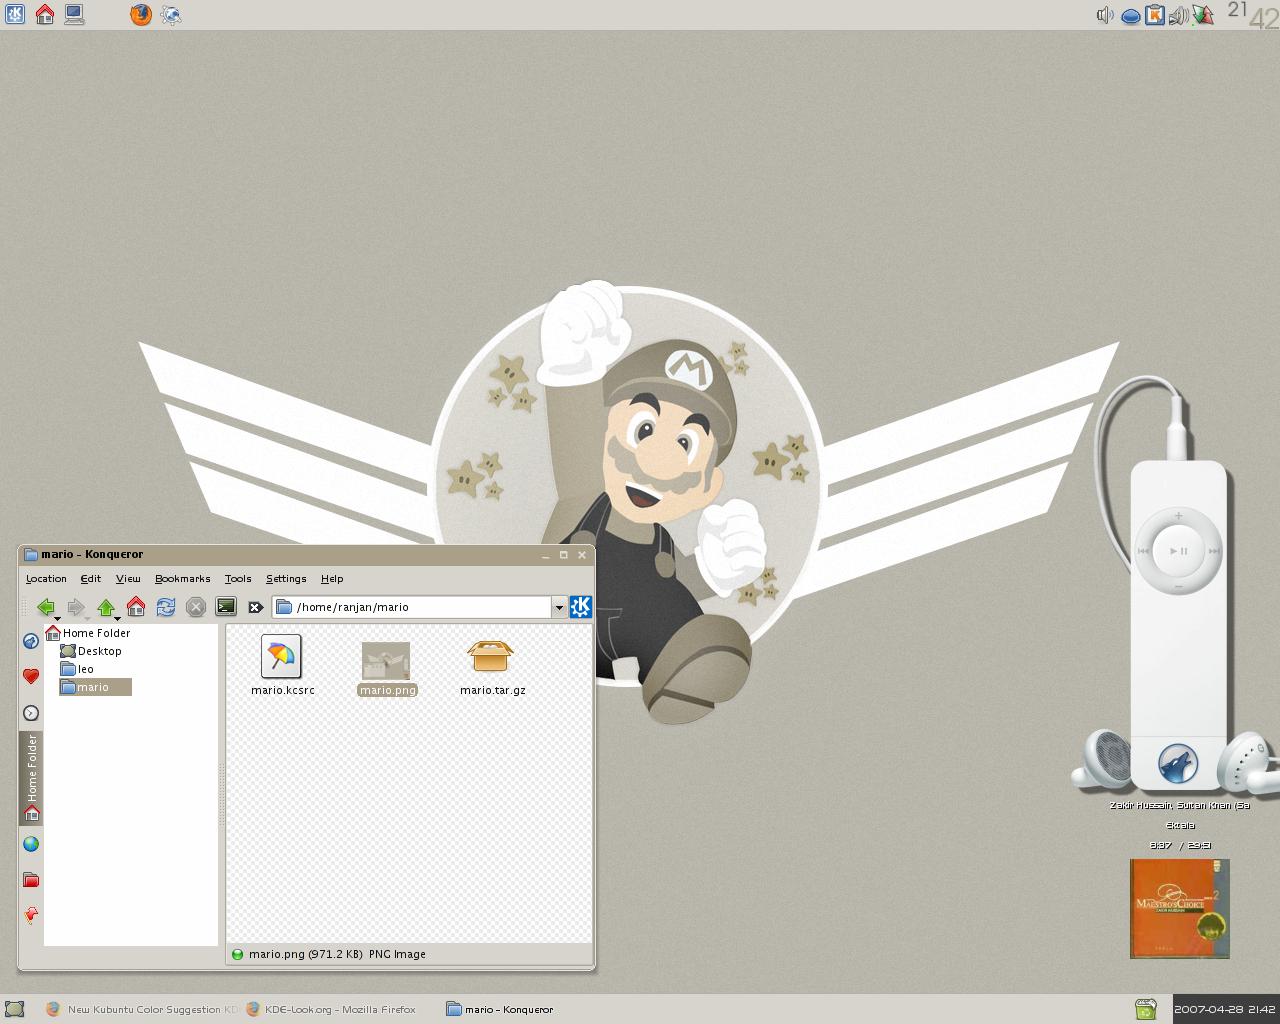Decrease volume with iPod minus button

(x=1179, y=585)
